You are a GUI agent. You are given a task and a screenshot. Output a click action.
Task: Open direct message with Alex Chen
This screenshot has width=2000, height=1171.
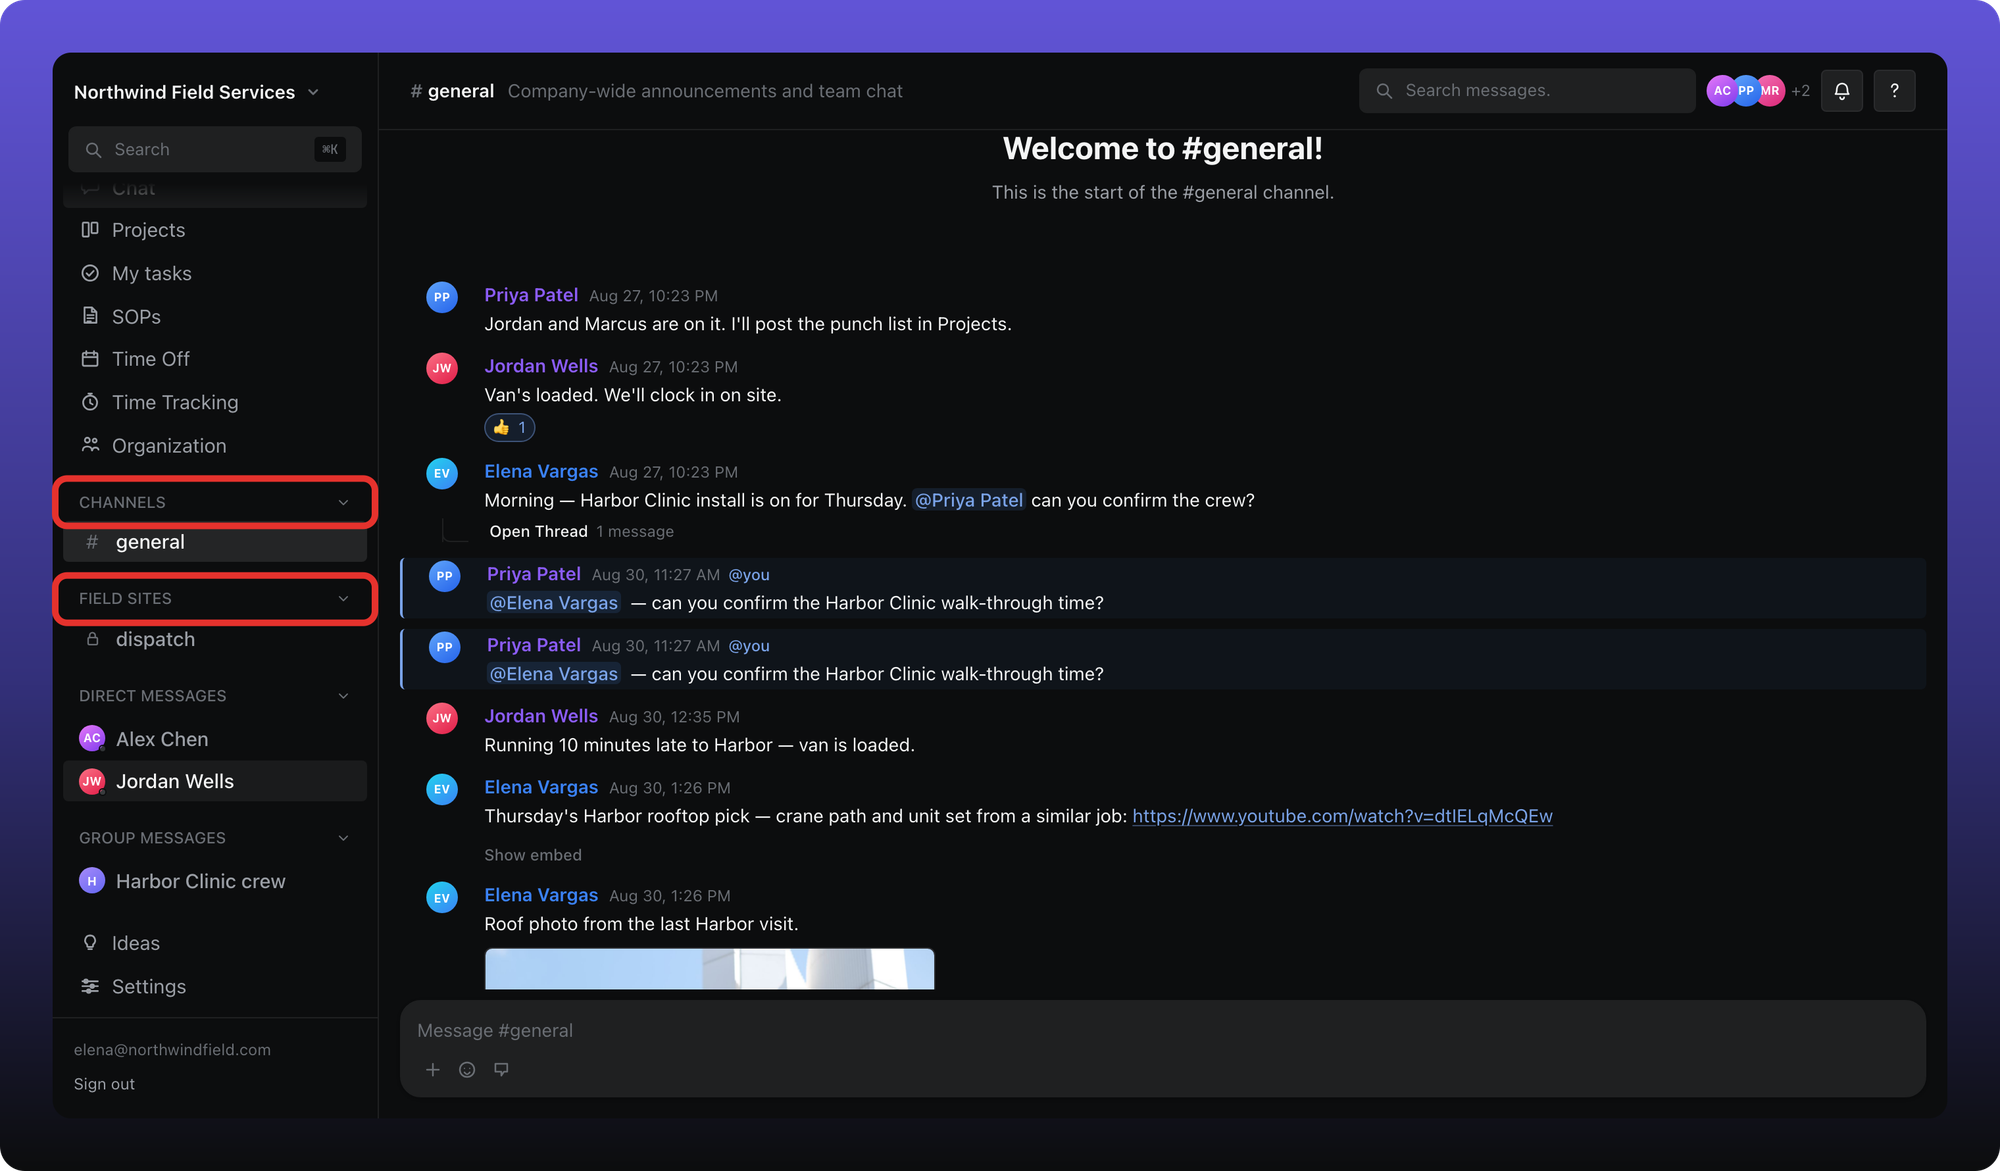click(215, 739)
